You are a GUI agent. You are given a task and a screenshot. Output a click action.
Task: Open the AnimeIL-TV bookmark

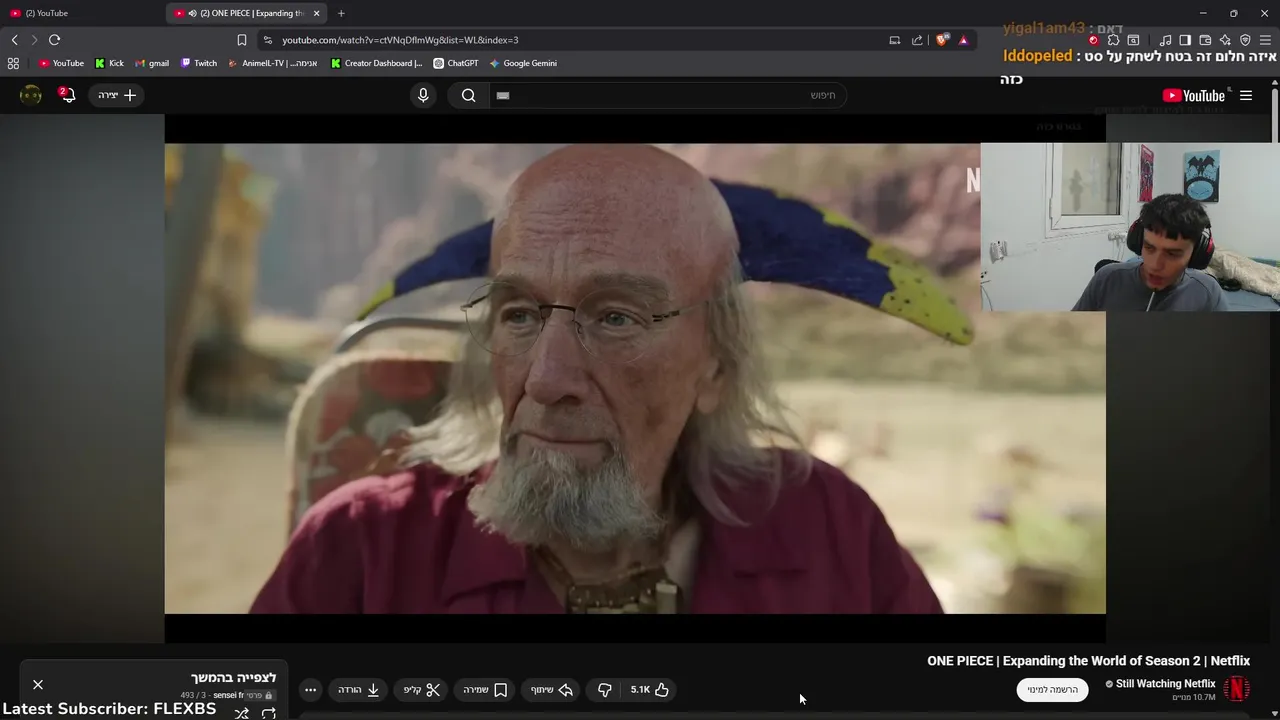pyautogui.click(x=272, y=63)
